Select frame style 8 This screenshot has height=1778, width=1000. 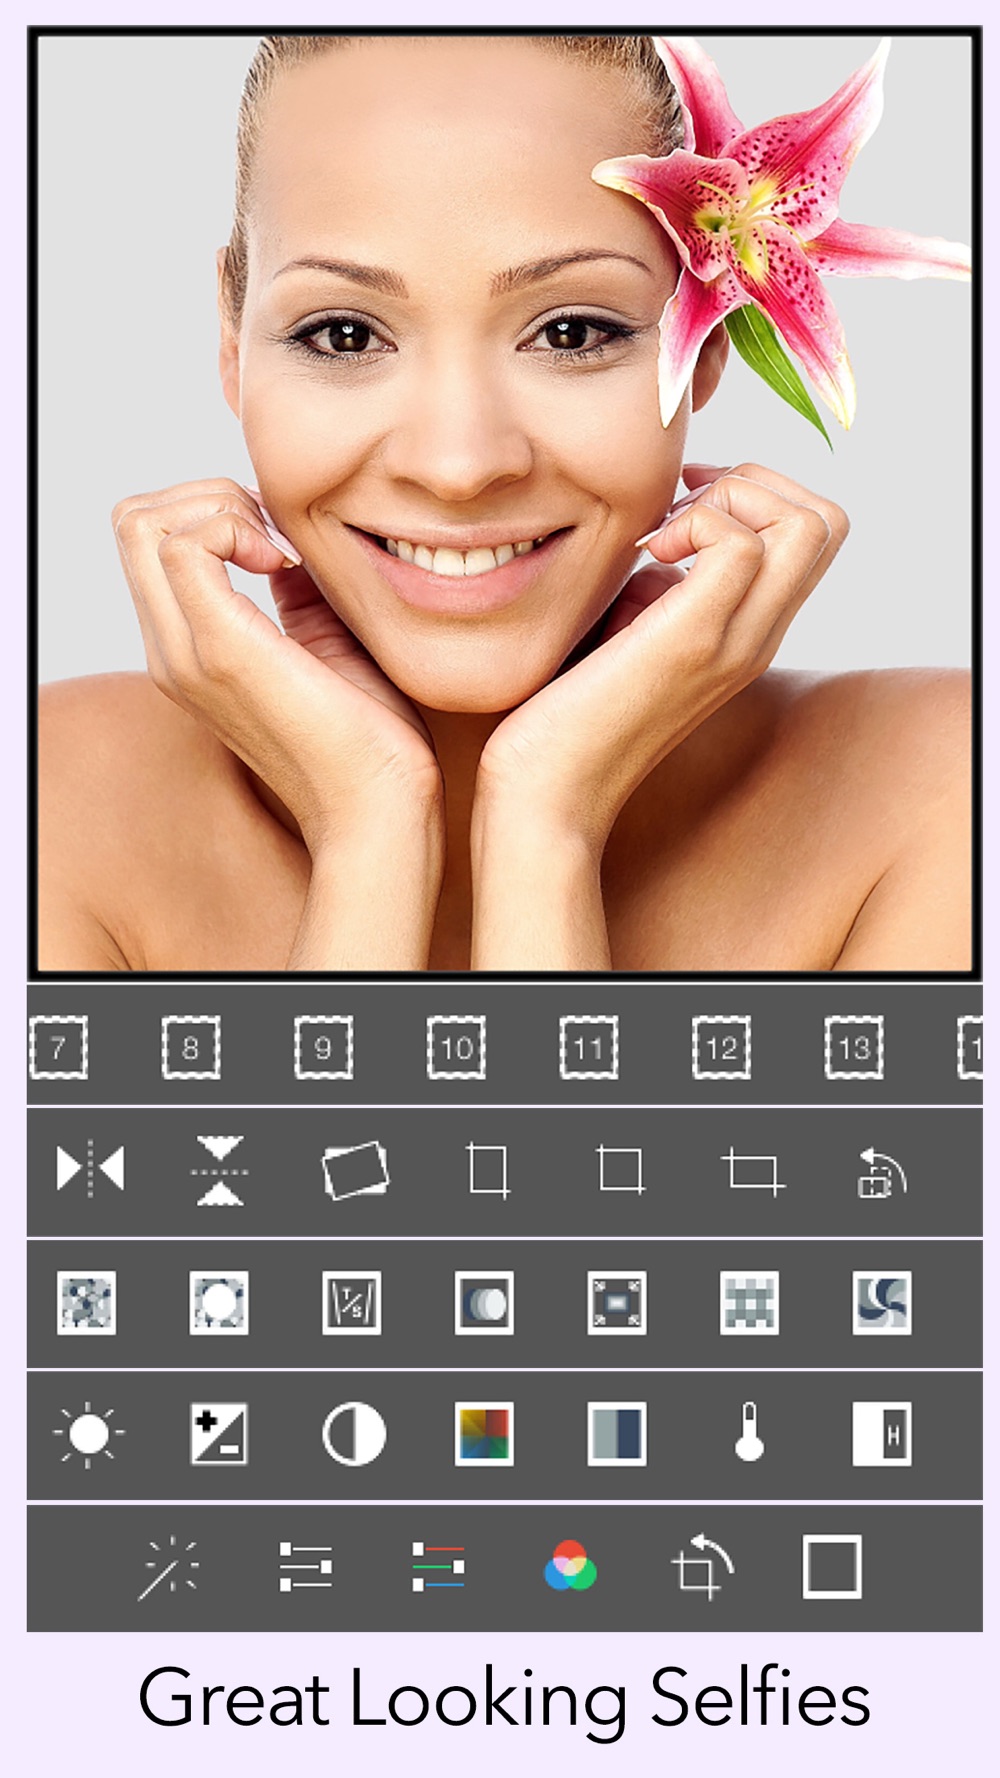point(191,1047)
